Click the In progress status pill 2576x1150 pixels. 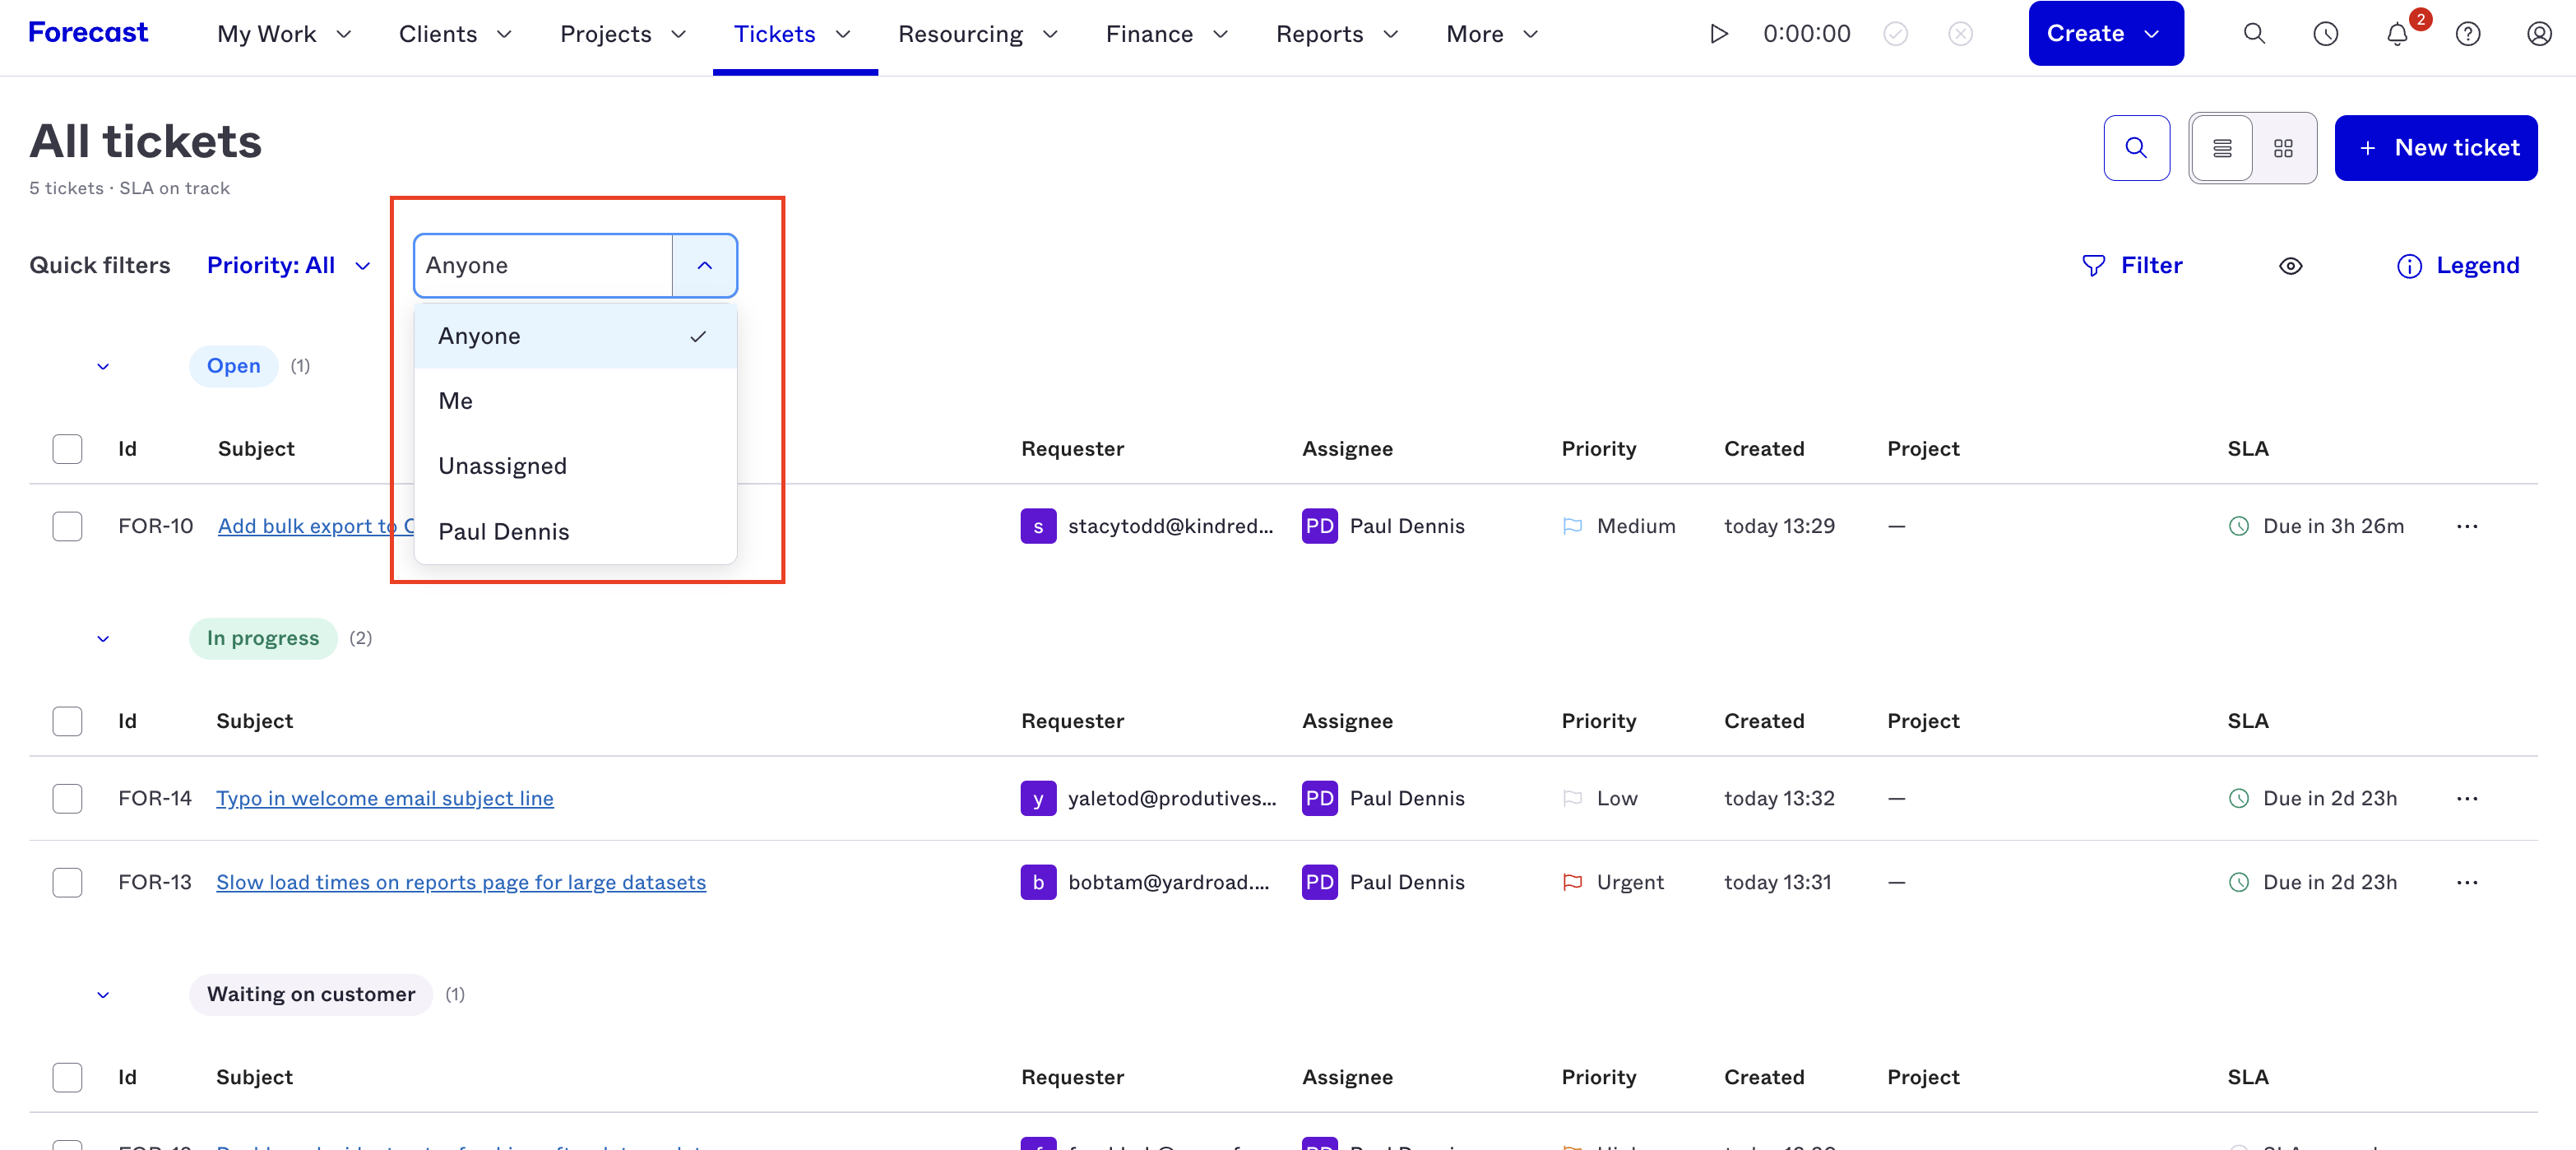(x=263, y=638)
